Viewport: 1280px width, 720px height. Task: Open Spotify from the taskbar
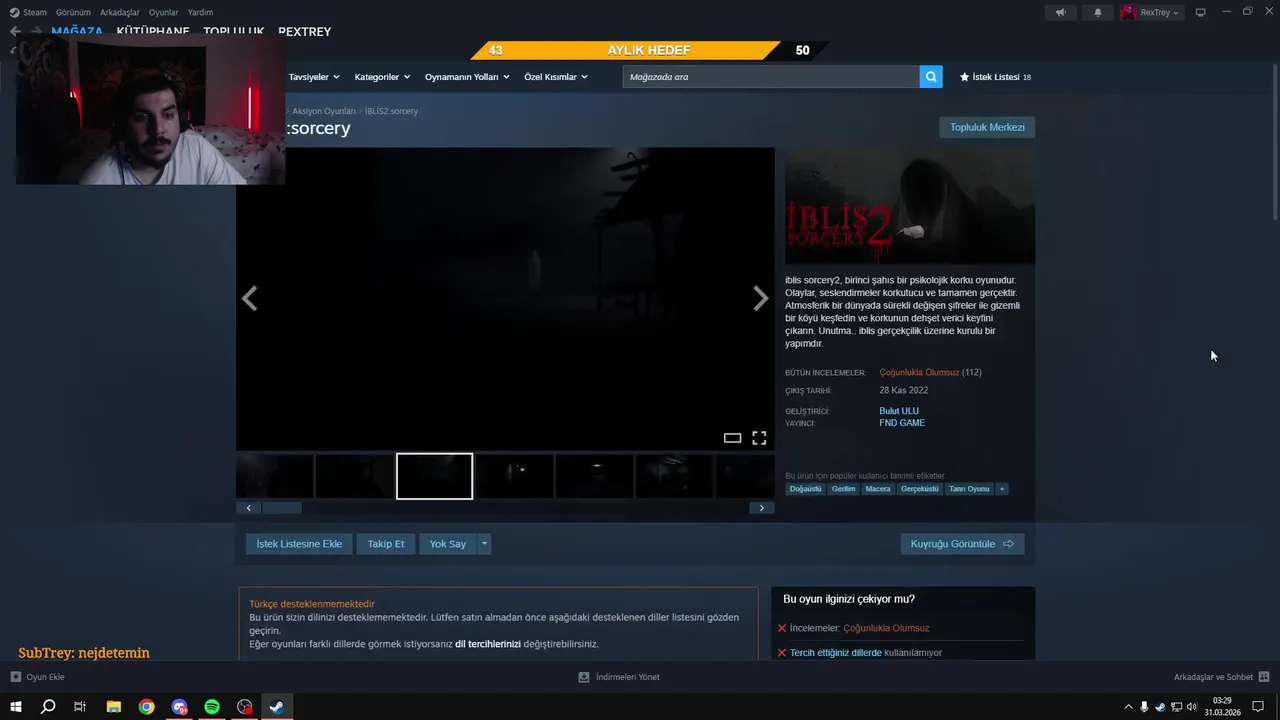212,707
